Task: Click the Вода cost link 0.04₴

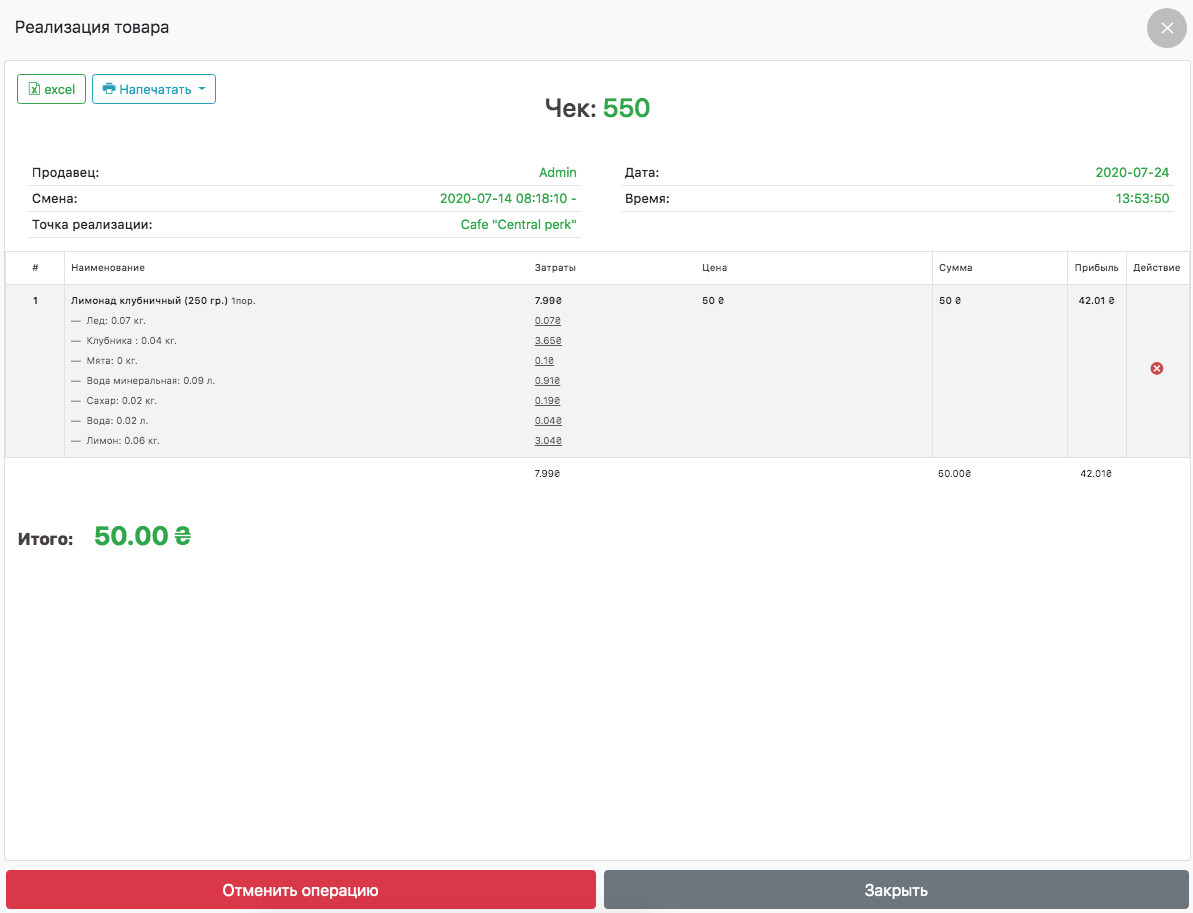Action: (547, 421)
